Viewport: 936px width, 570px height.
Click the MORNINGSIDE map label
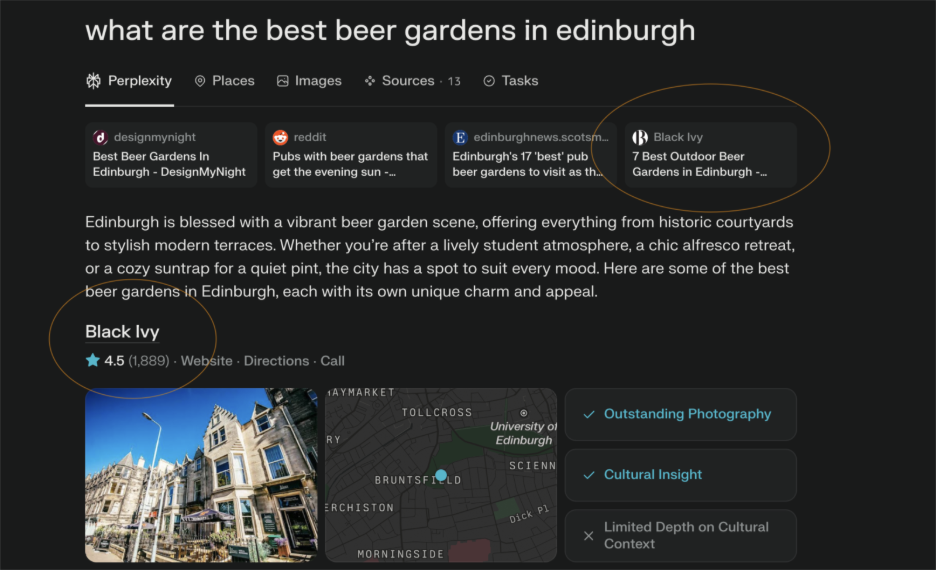click(x=401, y=554)
